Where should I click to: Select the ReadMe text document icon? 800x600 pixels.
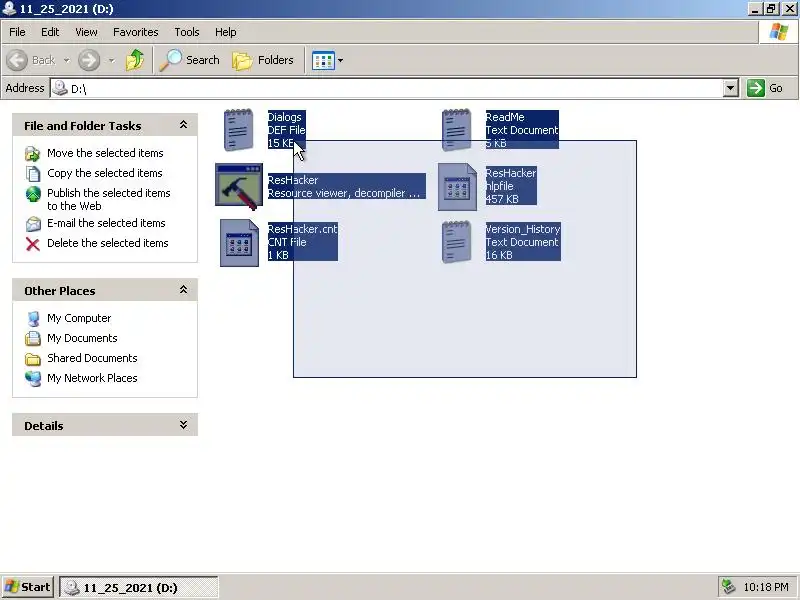click(456, 130)
